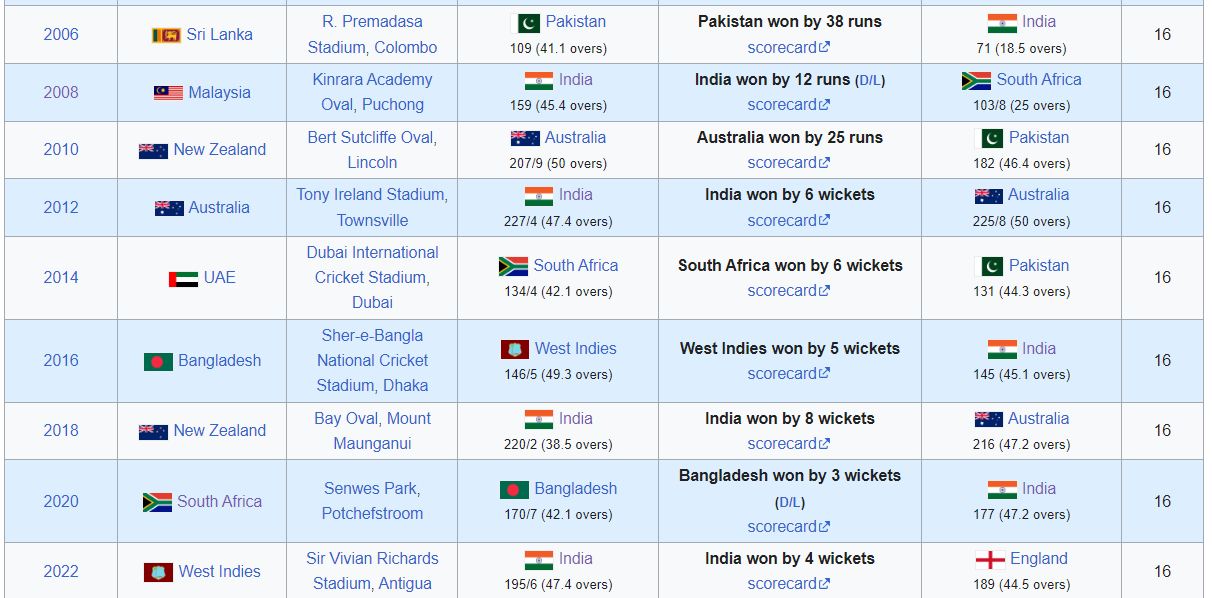Screen dimensions: 1212x598
Task: Open the Senwes Park, Potchefstroom venue link
Action: point(372,501)
